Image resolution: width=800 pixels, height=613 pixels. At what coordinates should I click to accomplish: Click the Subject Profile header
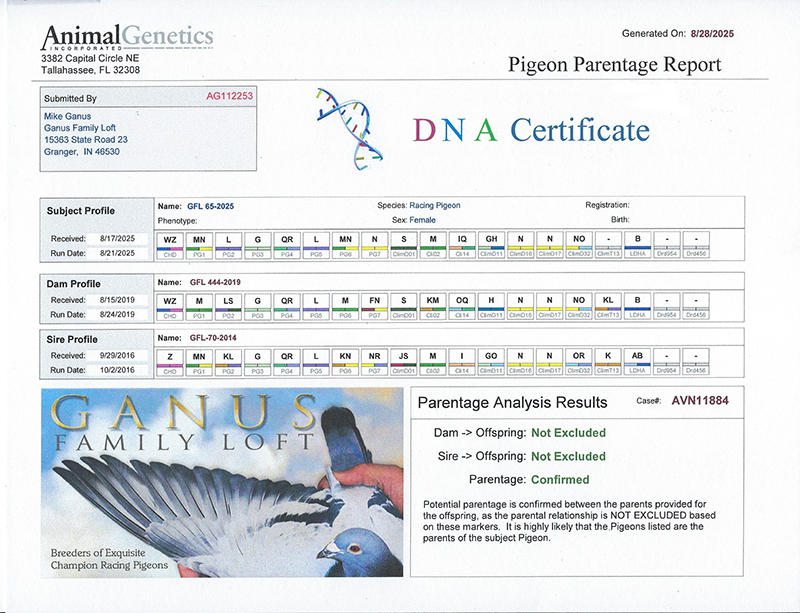(x=81, y=211)
